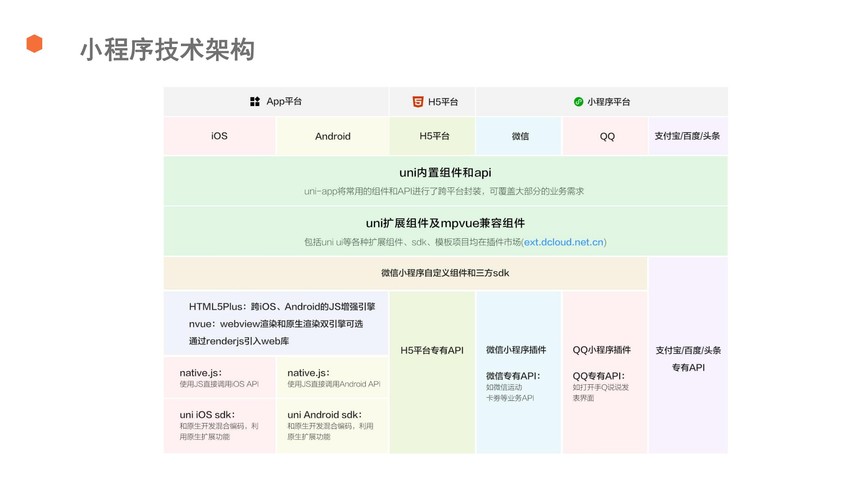Click the 微信专有API label
The image size is (860, 484).
(x=513, y=376)
